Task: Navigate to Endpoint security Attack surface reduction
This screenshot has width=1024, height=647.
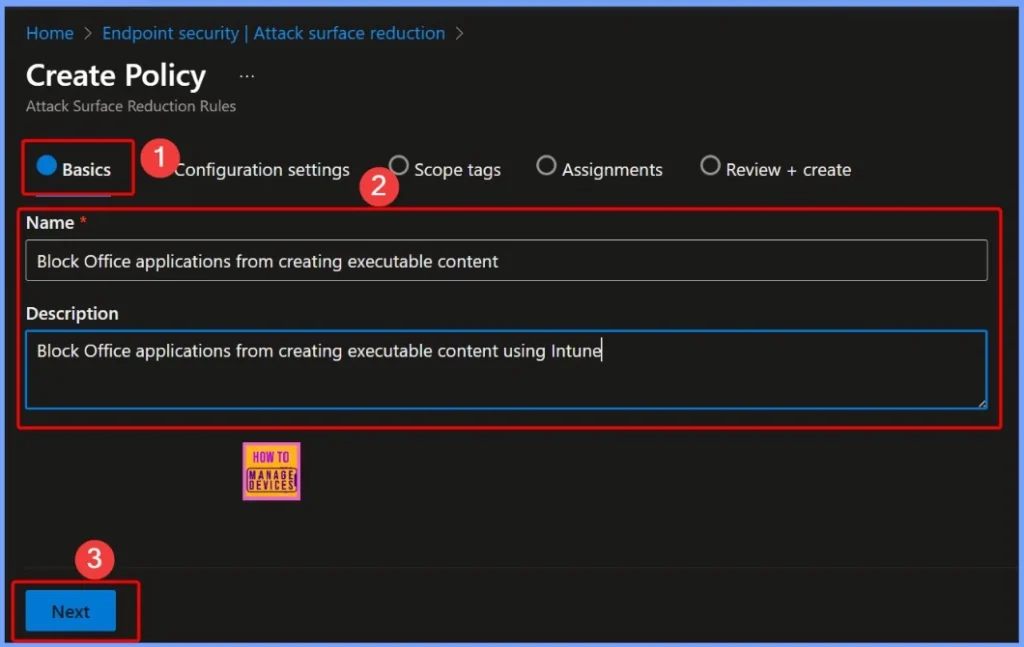Action: click(273, 33)
